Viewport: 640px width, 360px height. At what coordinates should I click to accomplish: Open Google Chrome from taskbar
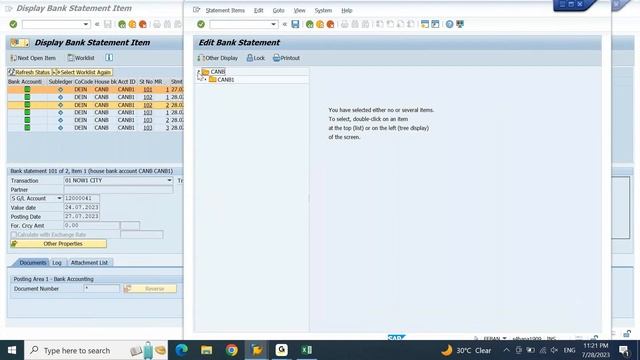(231, 350)
